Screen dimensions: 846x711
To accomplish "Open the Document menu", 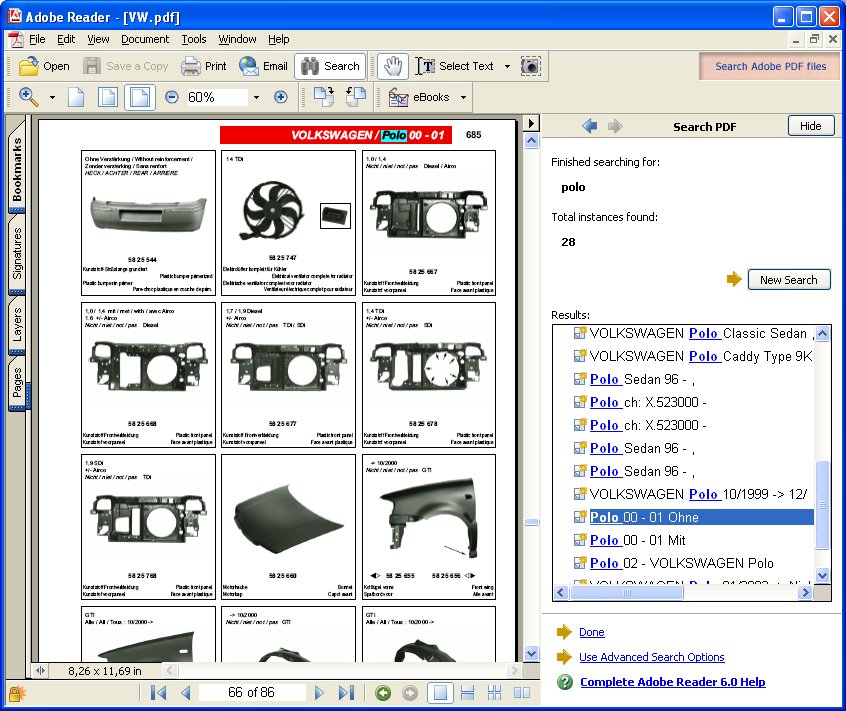I will click(x=145, y=39).
